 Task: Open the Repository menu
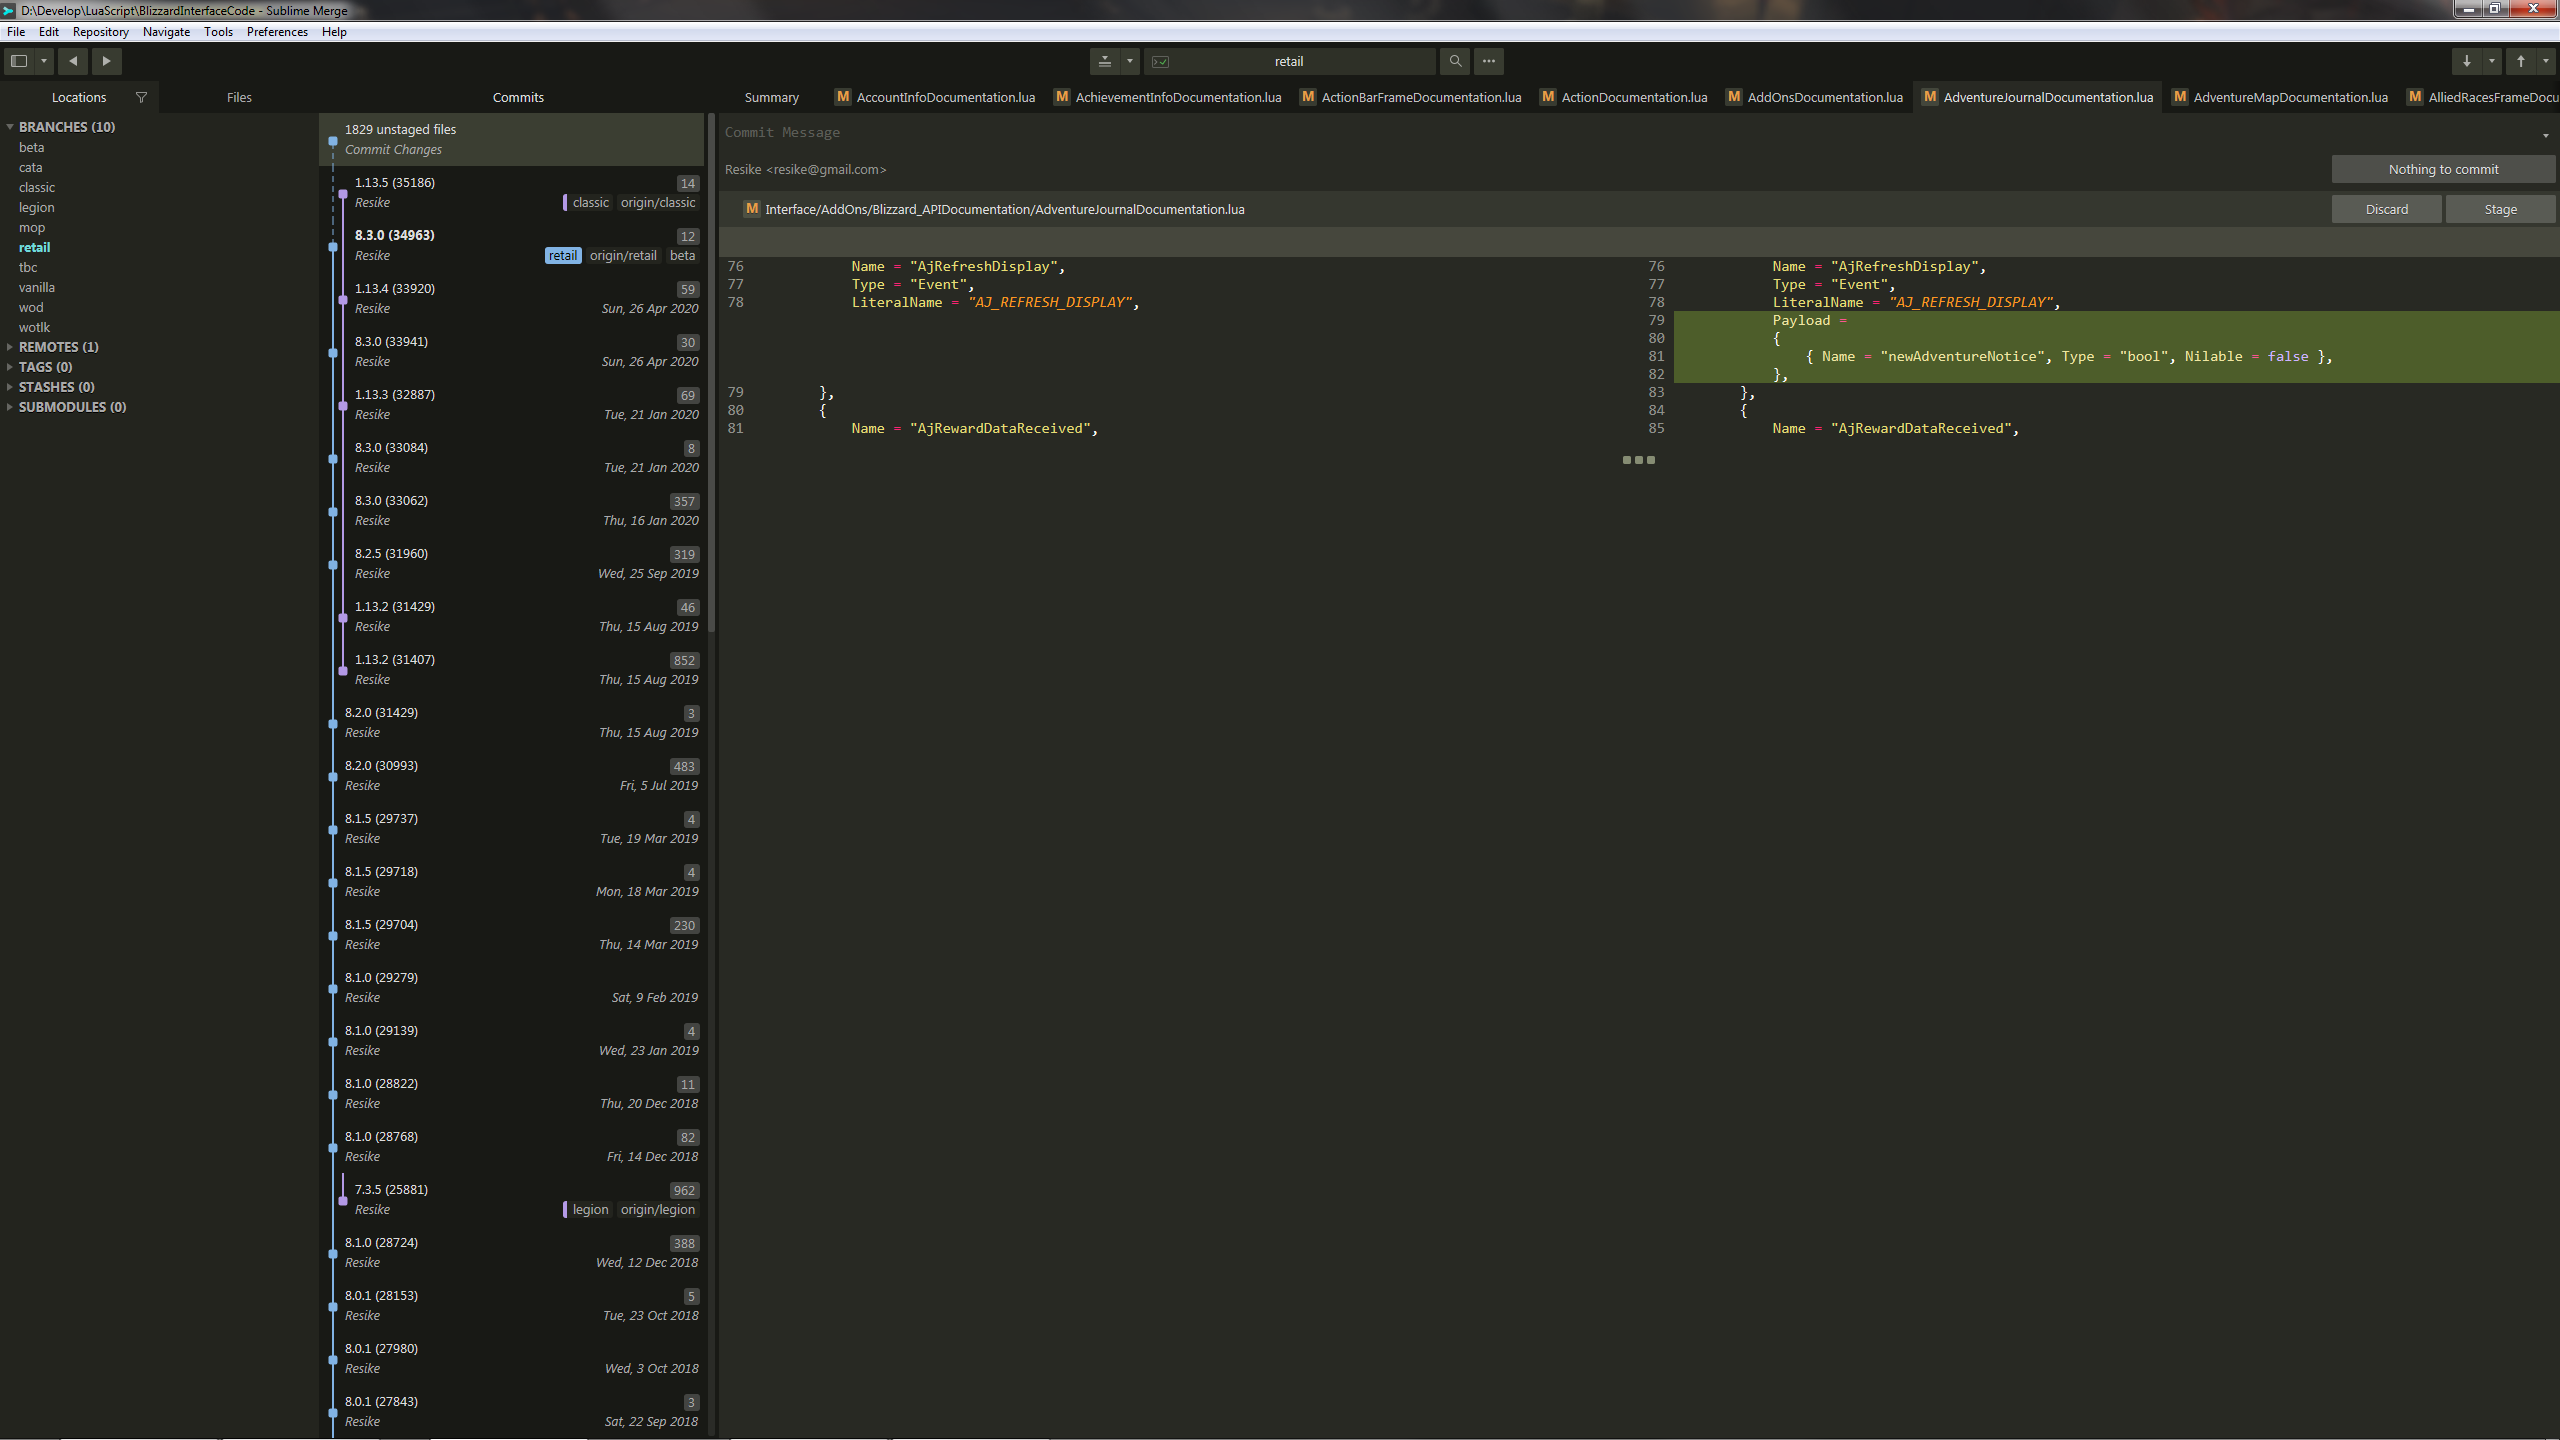click(100, 32)
